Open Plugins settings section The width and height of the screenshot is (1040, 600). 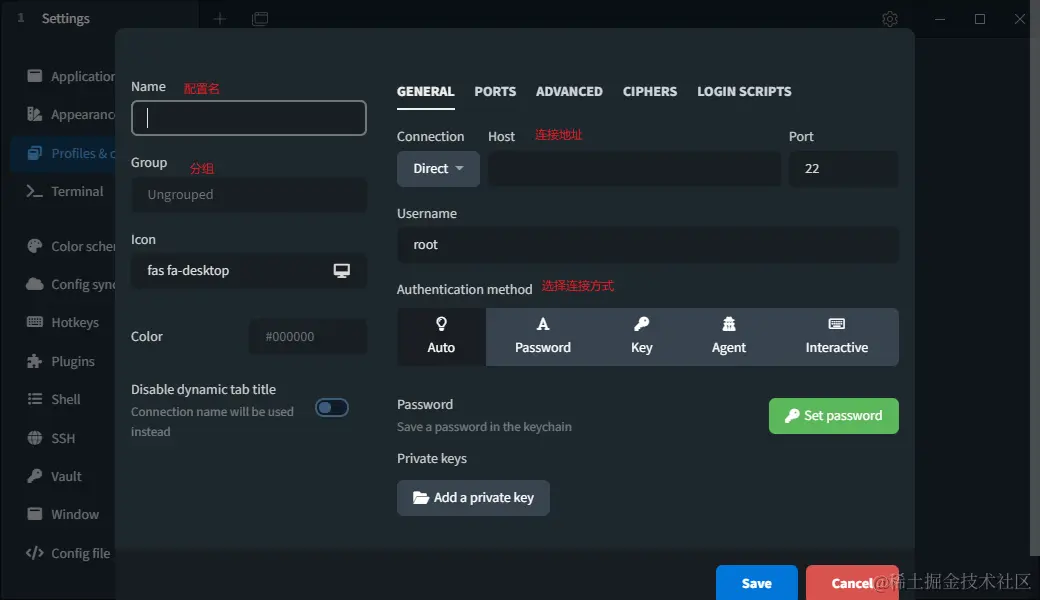coord(63,361)
